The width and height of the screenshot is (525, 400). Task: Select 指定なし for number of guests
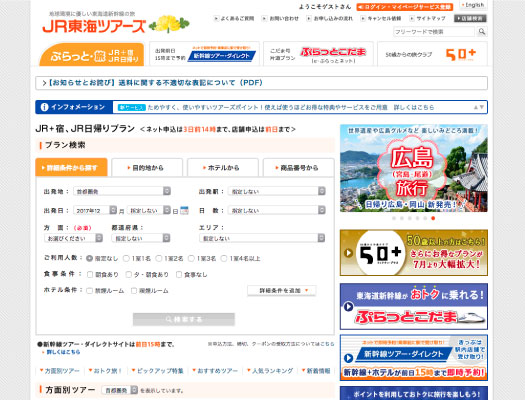click(x=89, y=258)
